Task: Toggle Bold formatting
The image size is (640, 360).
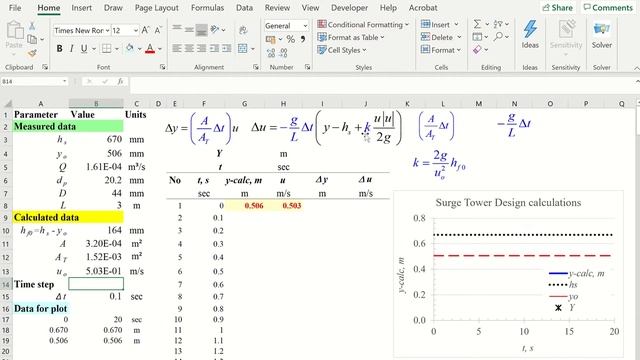Action: [x=60, y=49]
